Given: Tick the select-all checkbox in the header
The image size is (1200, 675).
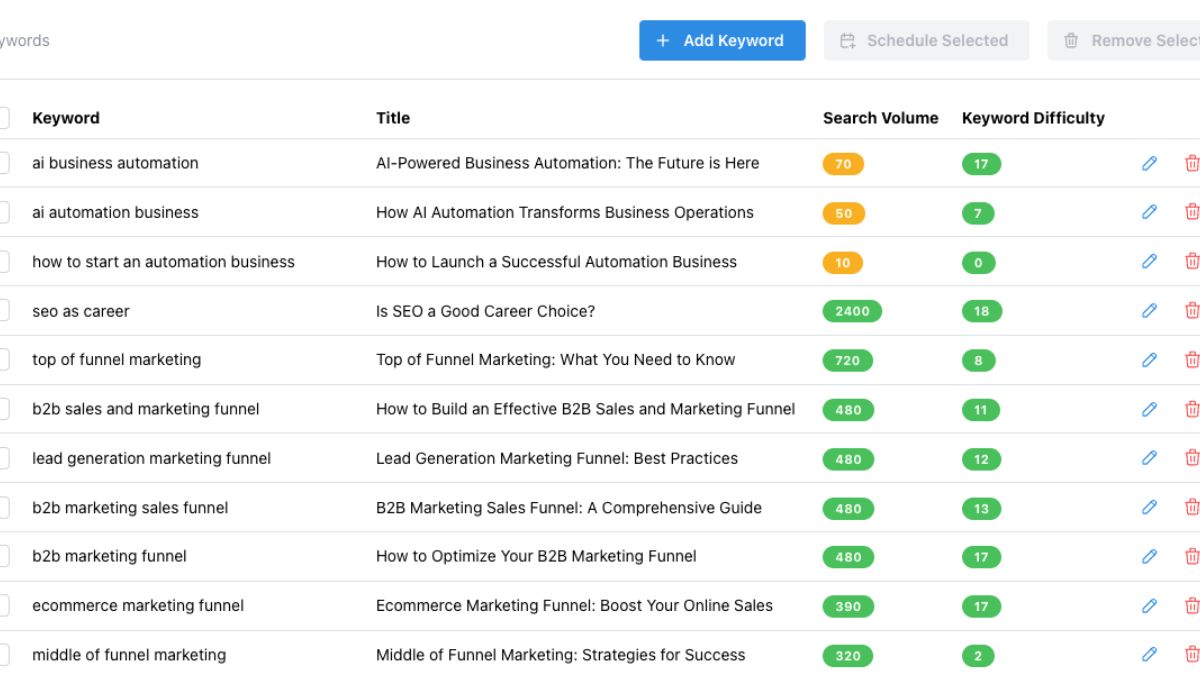Looking at the screenshot, I should click(2, 117).
